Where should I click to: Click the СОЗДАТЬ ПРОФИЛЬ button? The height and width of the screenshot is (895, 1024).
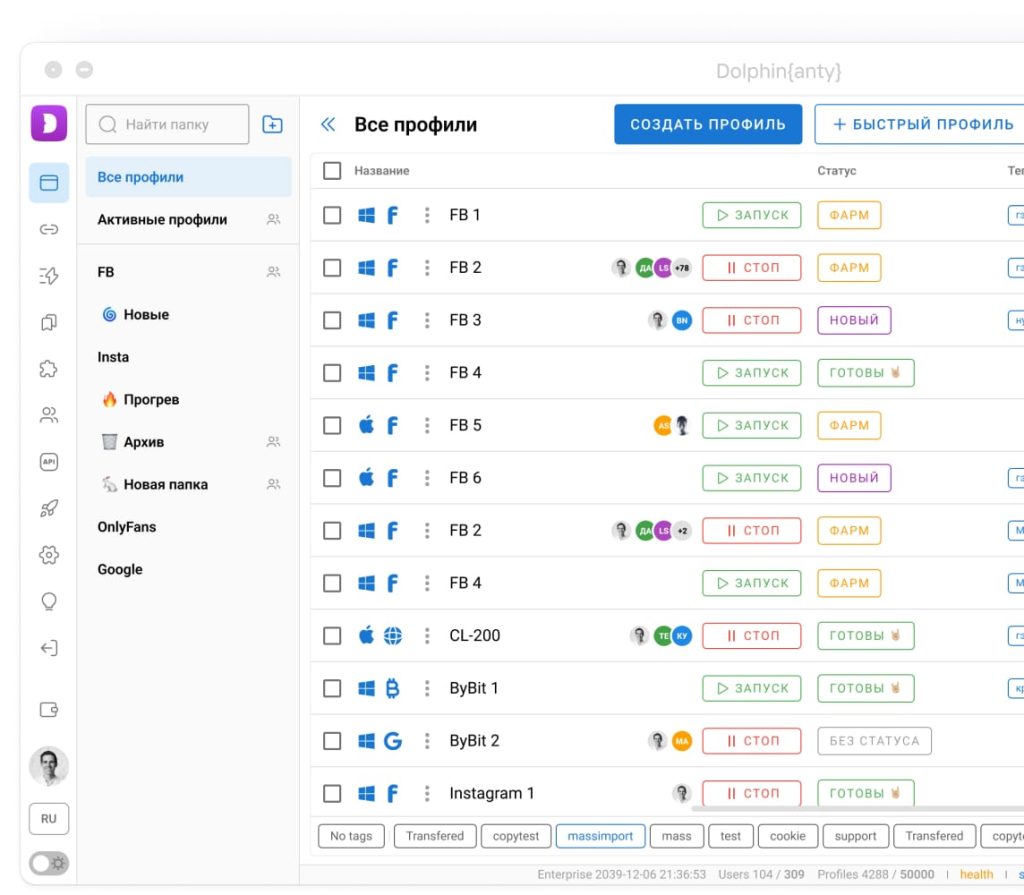708,124
